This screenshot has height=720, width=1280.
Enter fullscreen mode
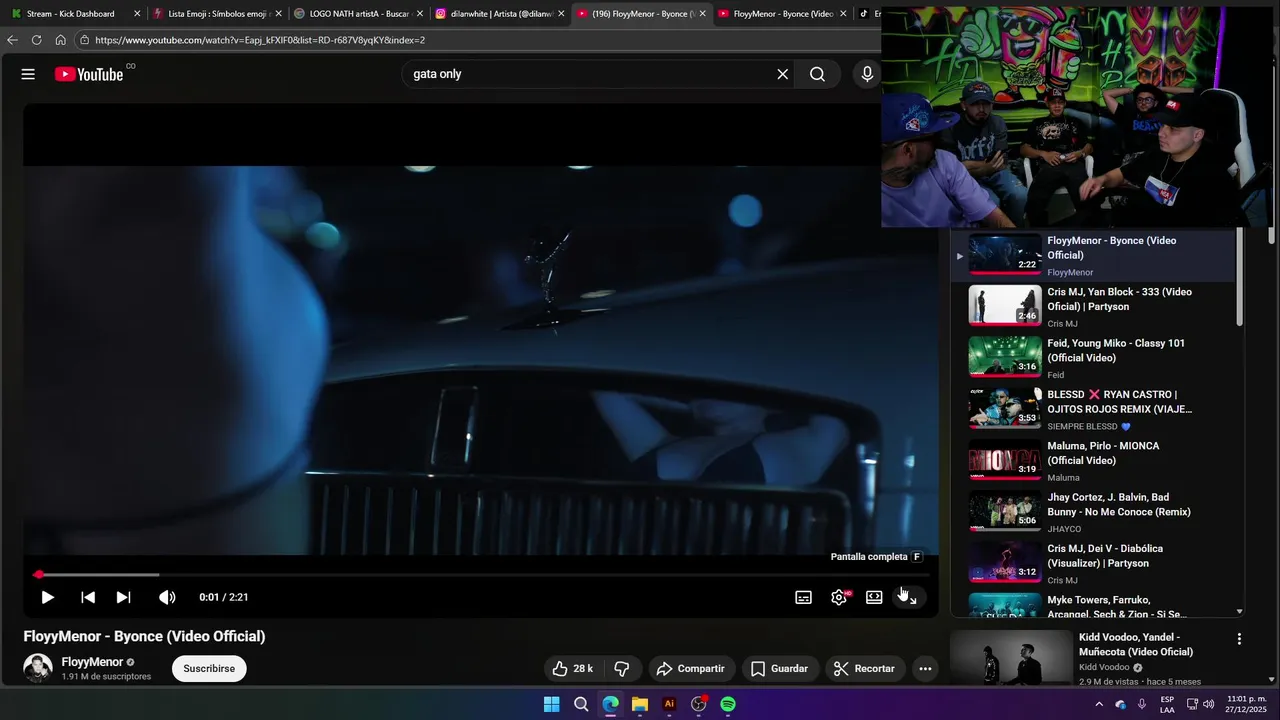pos(909,597)
